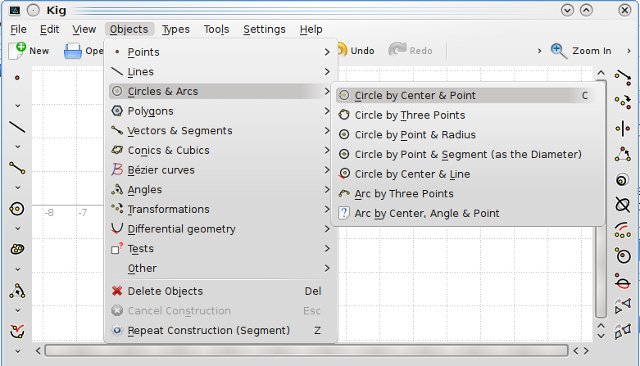Select the circle tool in left toolbar
This screenshot has width=640, height=366.
click(17, 209)
